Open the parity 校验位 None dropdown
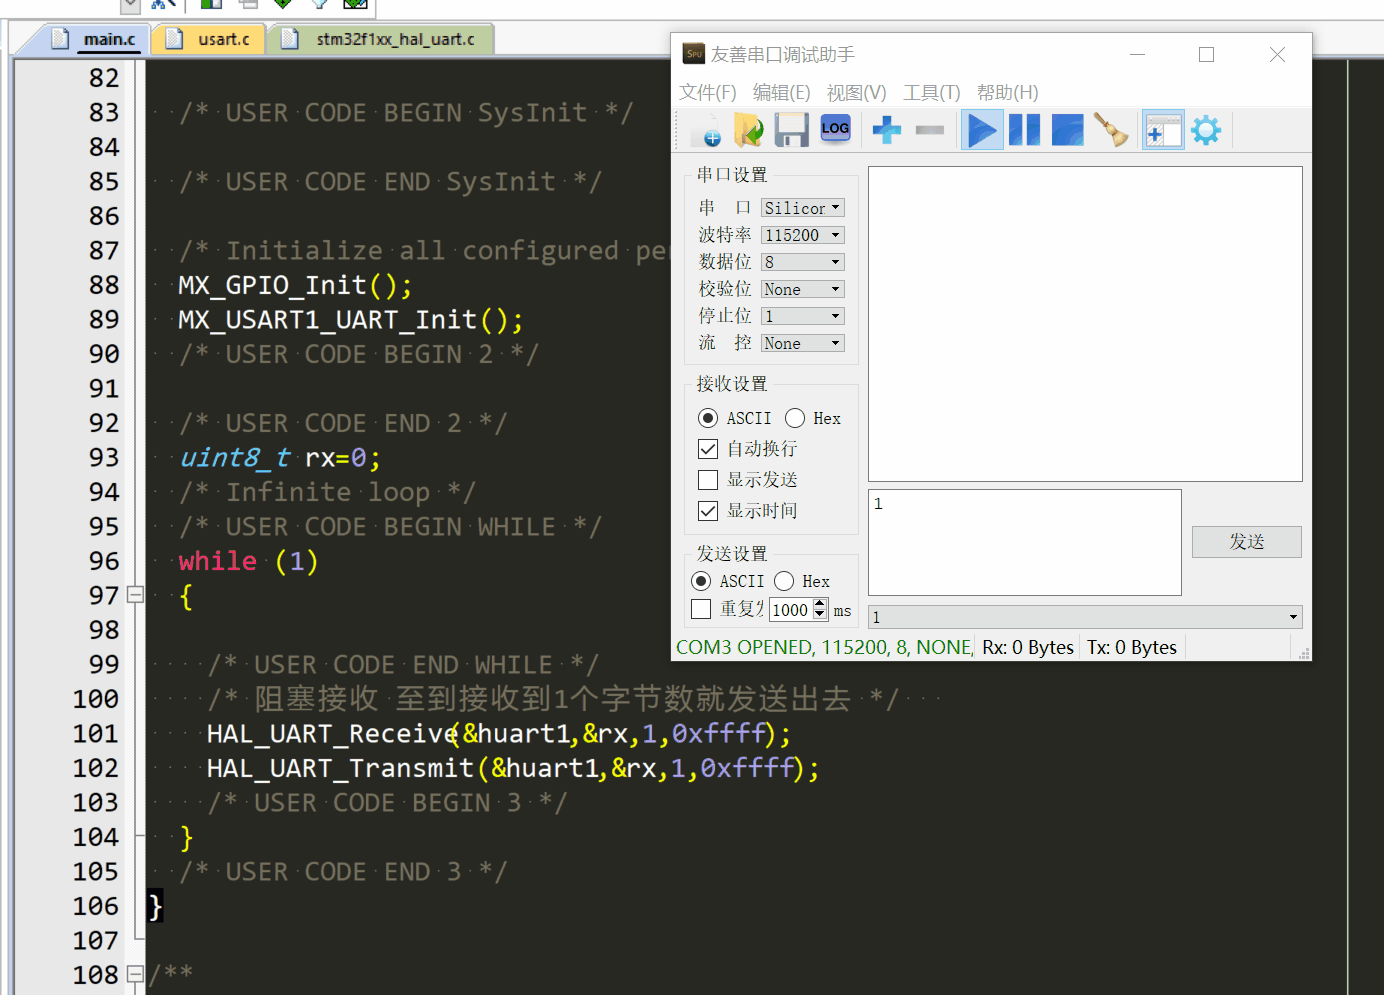 tap(803, 289)
